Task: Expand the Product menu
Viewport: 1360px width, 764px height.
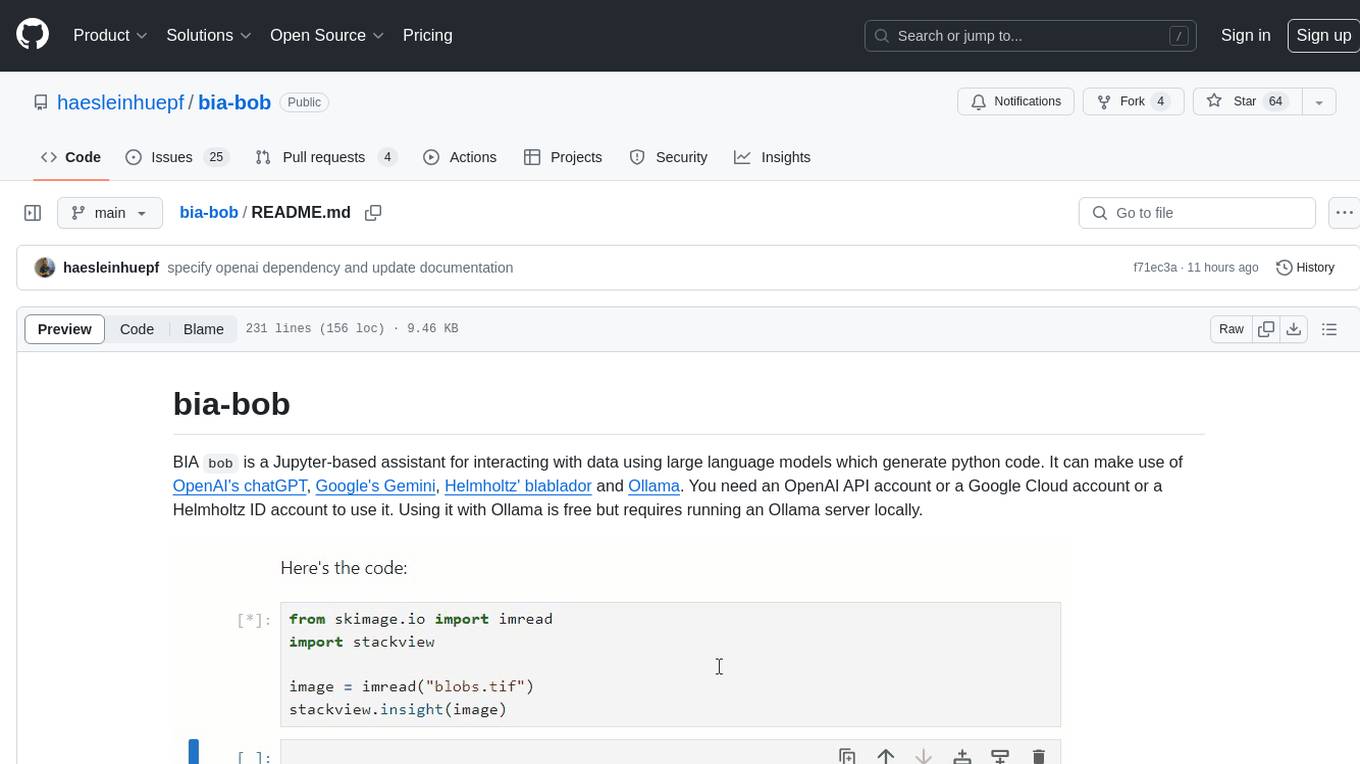Action: click(x=110, y=35)
